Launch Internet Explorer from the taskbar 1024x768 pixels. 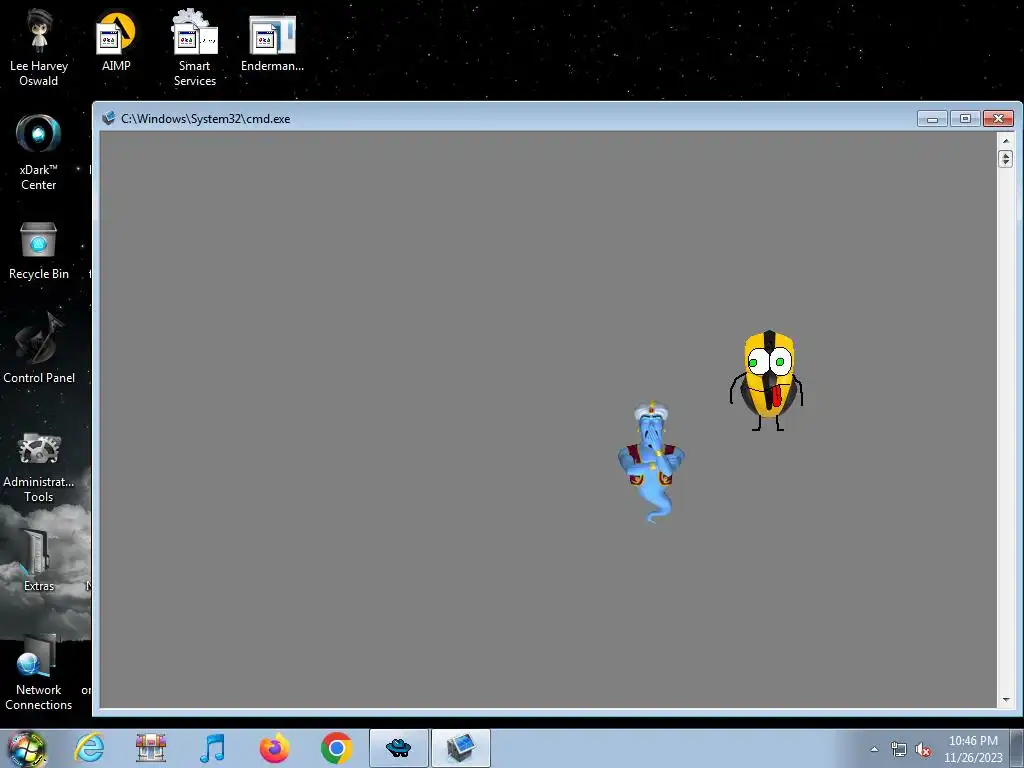89,748
